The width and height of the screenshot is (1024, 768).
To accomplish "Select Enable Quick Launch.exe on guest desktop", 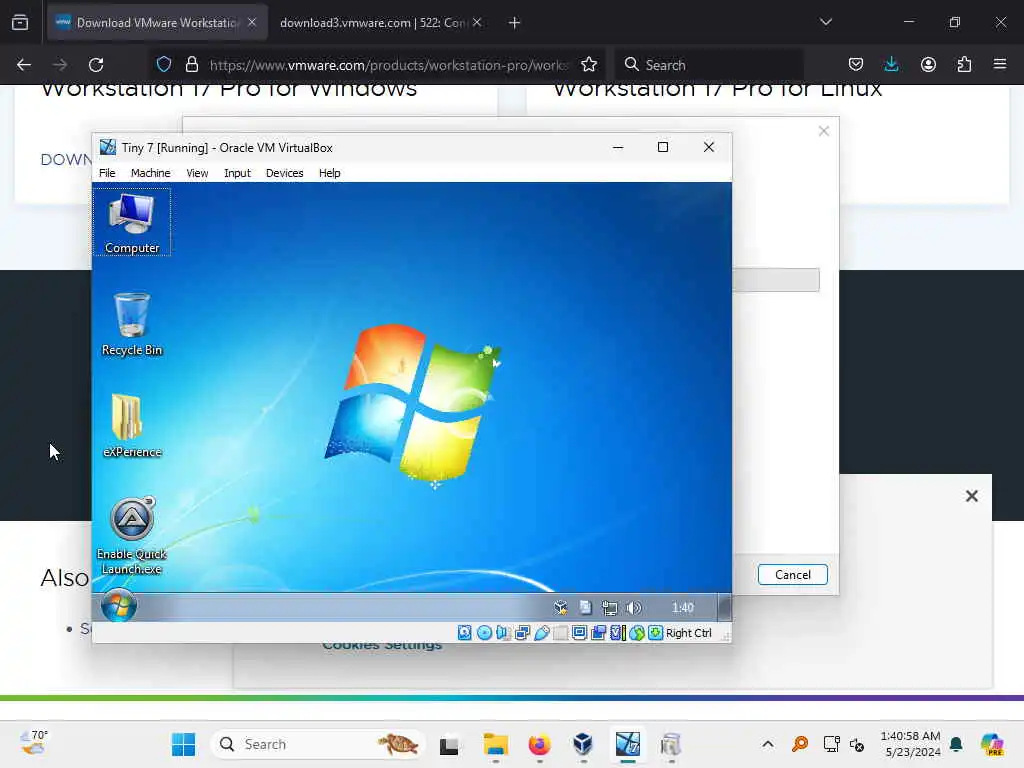I will tap(132, 536).
